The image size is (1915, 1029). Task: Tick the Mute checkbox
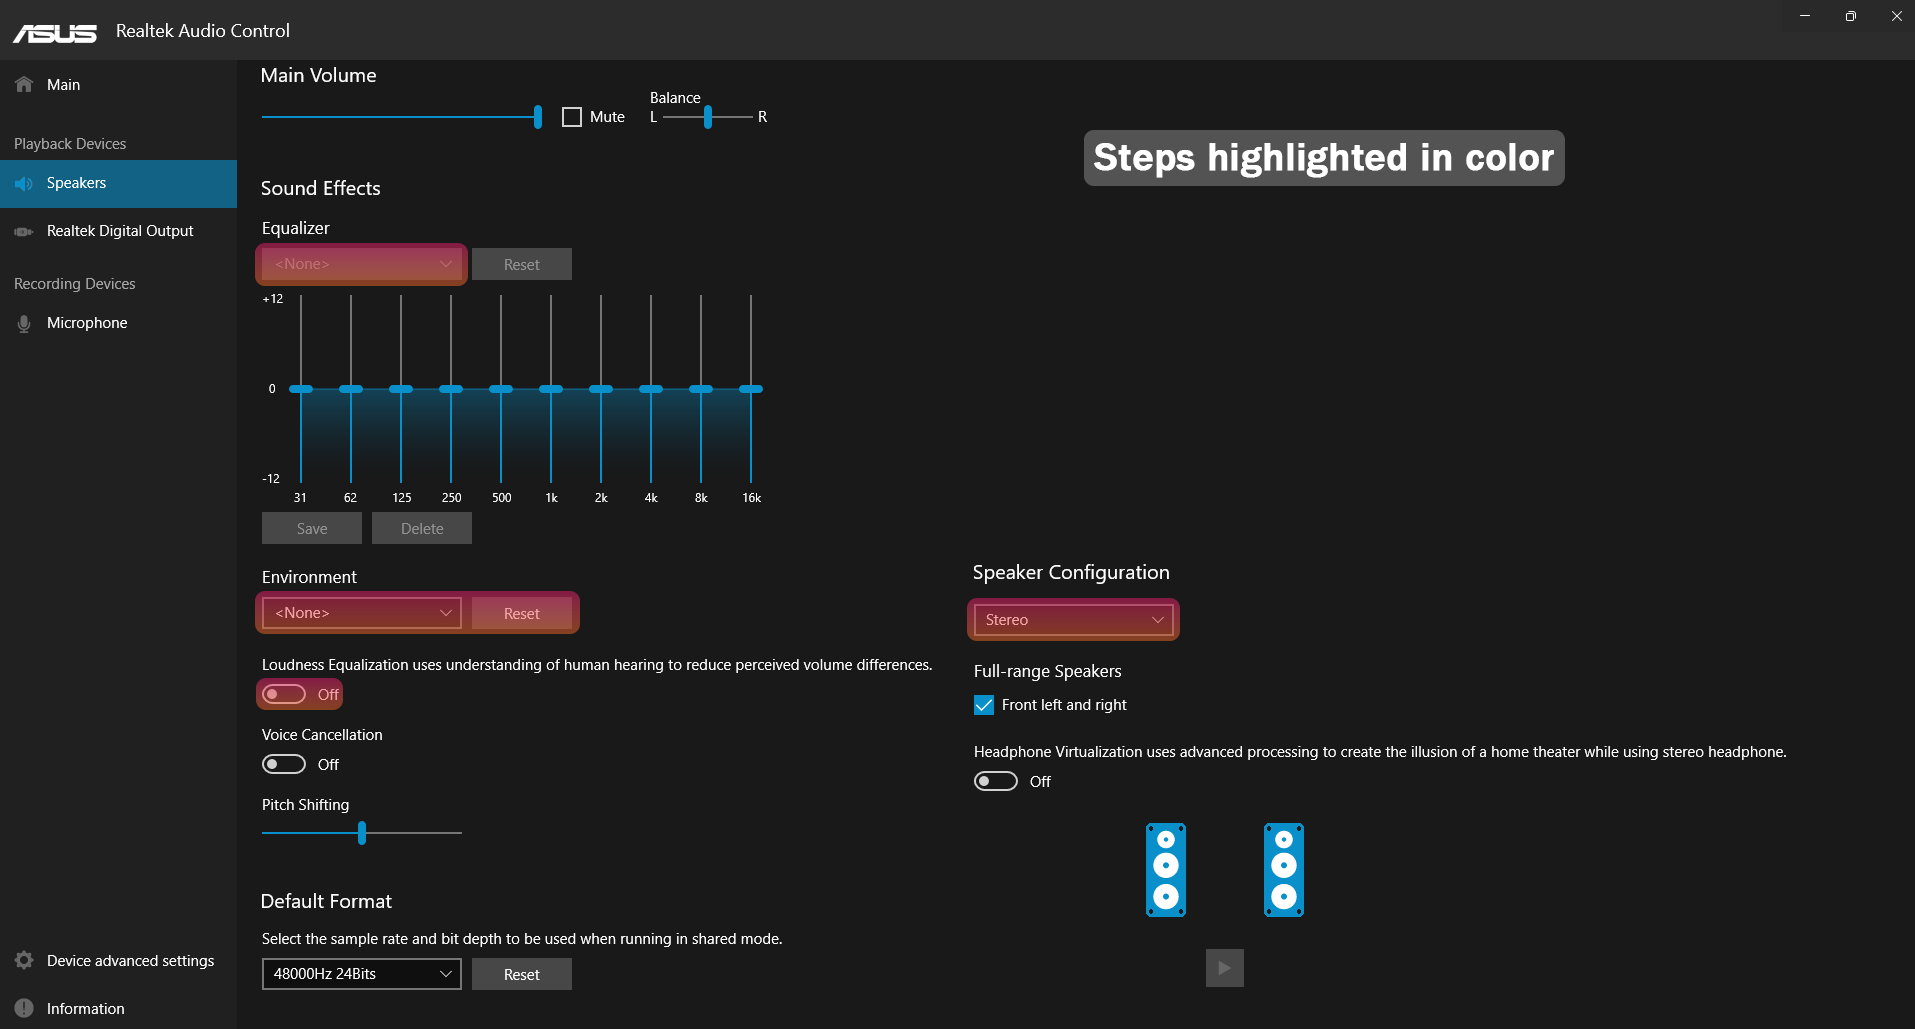click(572, 117)
